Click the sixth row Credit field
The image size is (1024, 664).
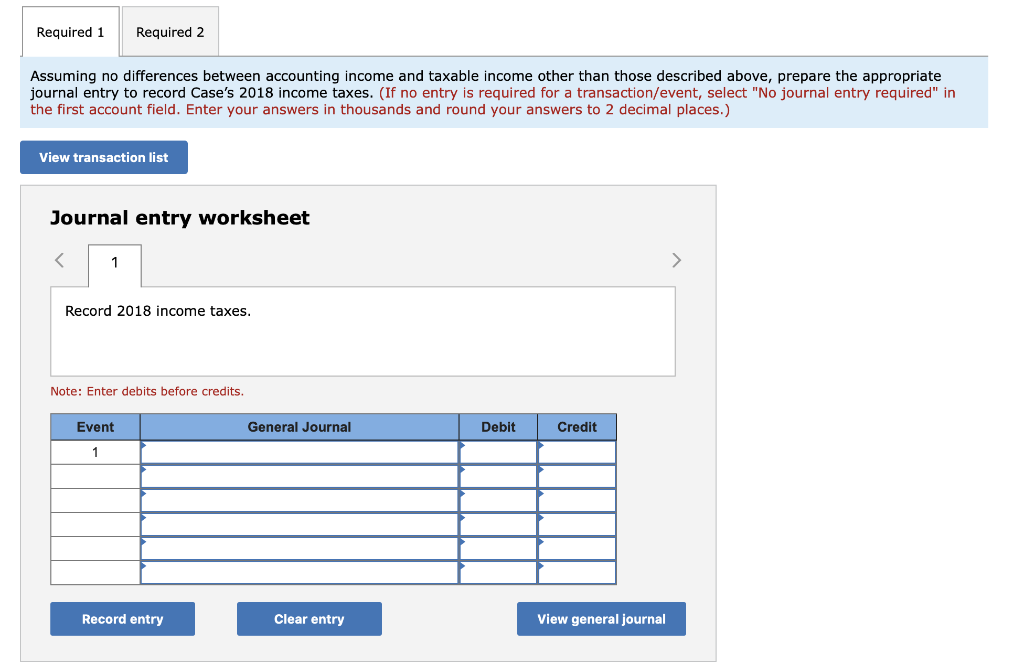click(x=577, y=573)
